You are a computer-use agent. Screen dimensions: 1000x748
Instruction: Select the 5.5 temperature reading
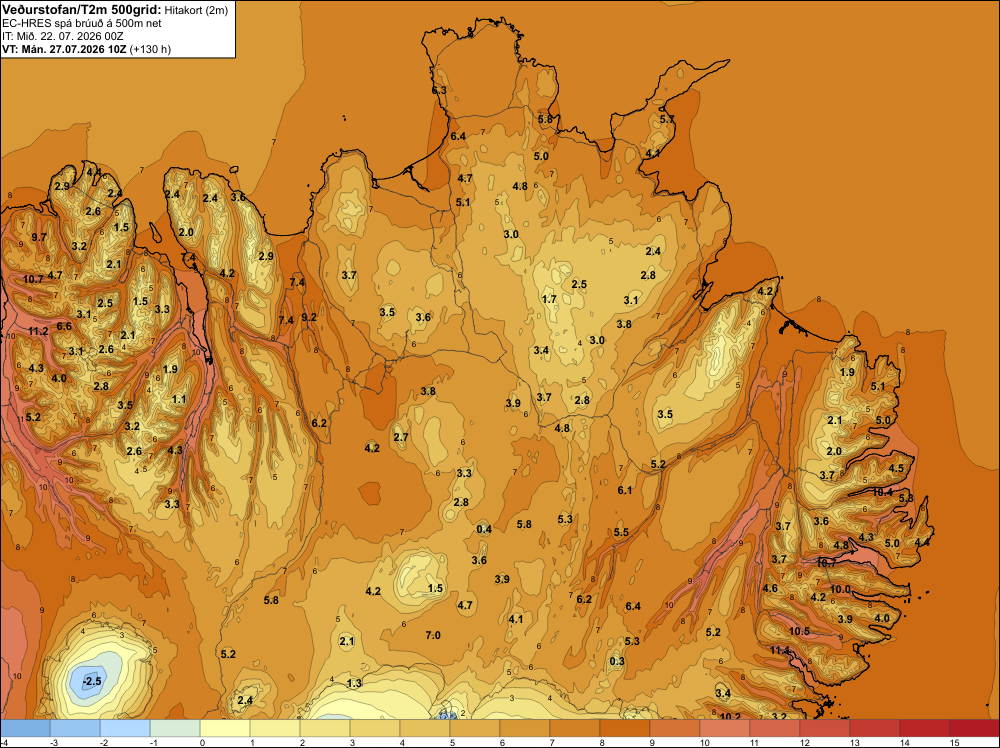click(621, 532)
